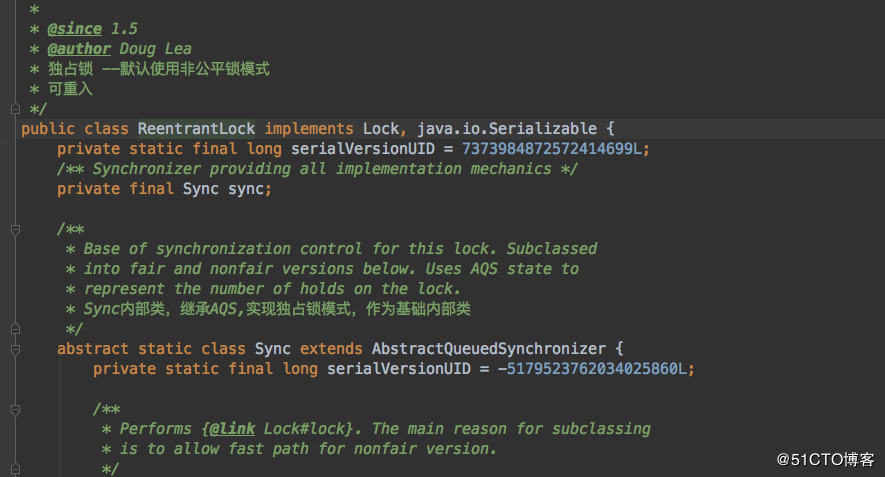The width and height of the screenshot is (885, 477).
Task: Click the negative serialVersionUID value in Sync
Action: pos(600,369)
